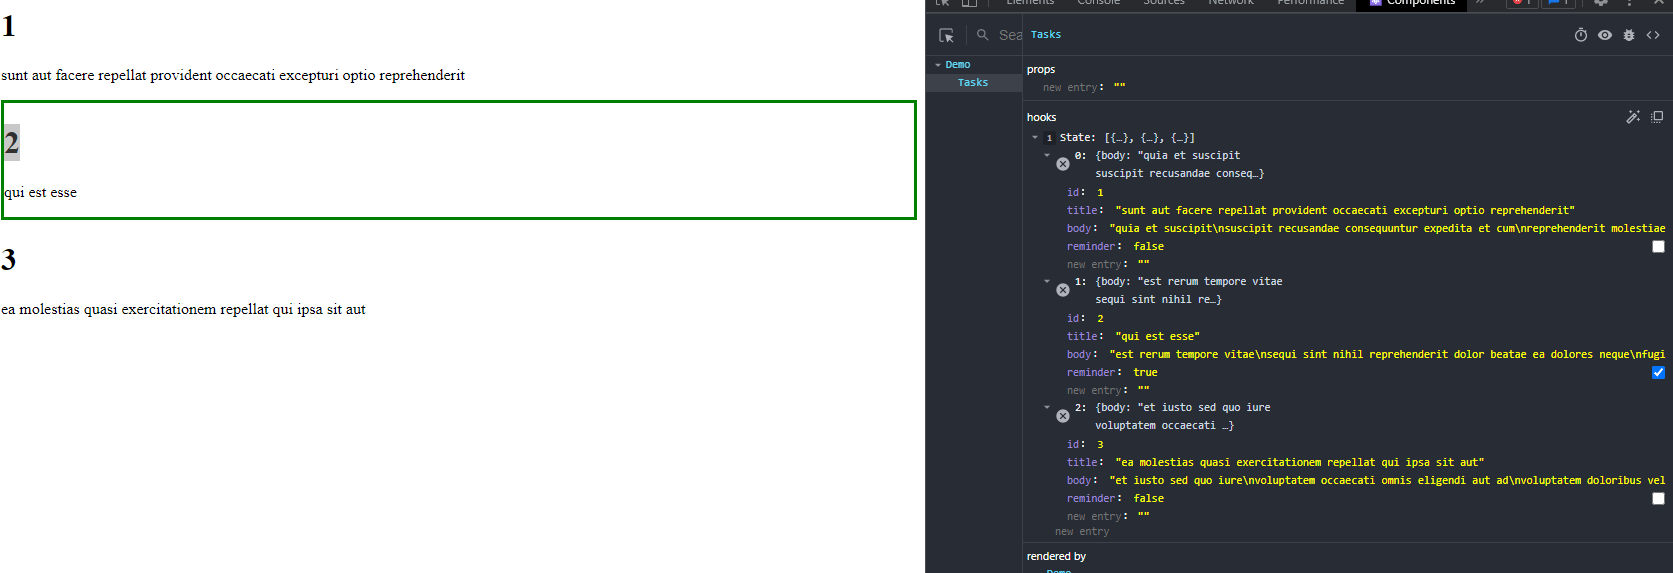Edit title value "sunt aut facere repellat"
Image resolution: width=1673 pixels, height=573 pixels.
tap(1345, 211)
